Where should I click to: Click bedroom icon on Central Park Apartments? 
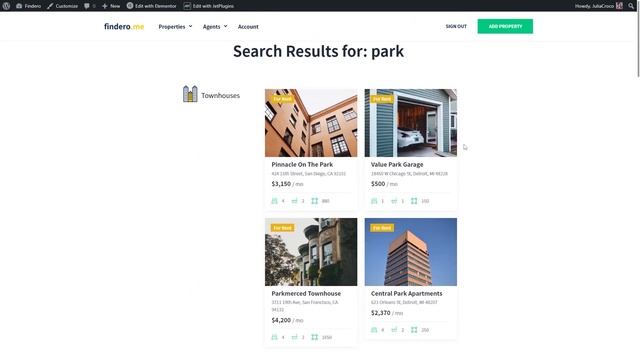[374, 330]
